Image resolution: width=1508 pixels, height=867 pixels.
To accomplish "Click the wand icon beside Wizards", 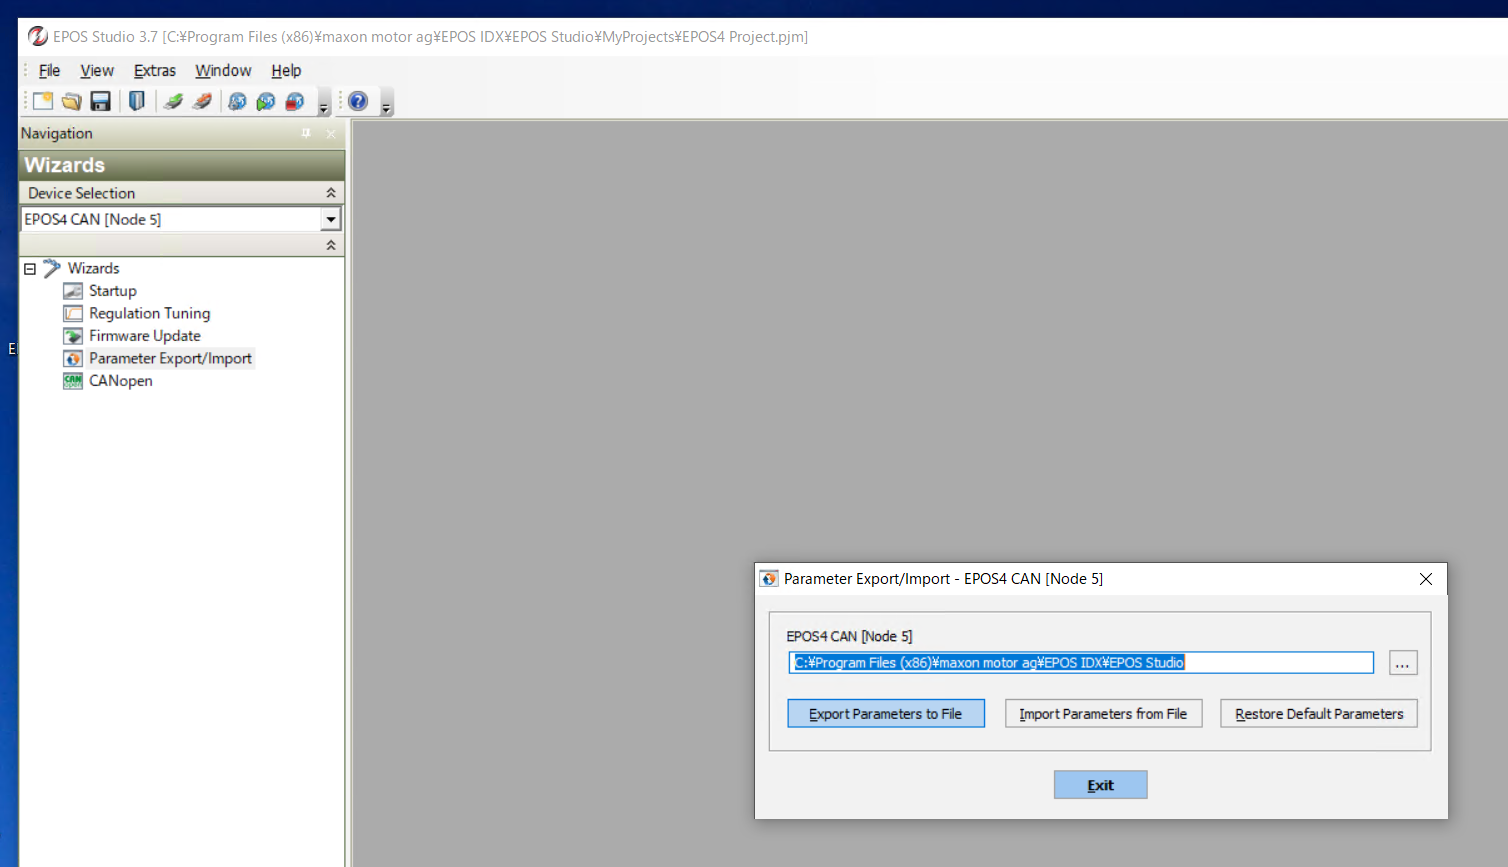I will [x=52, y=268].
